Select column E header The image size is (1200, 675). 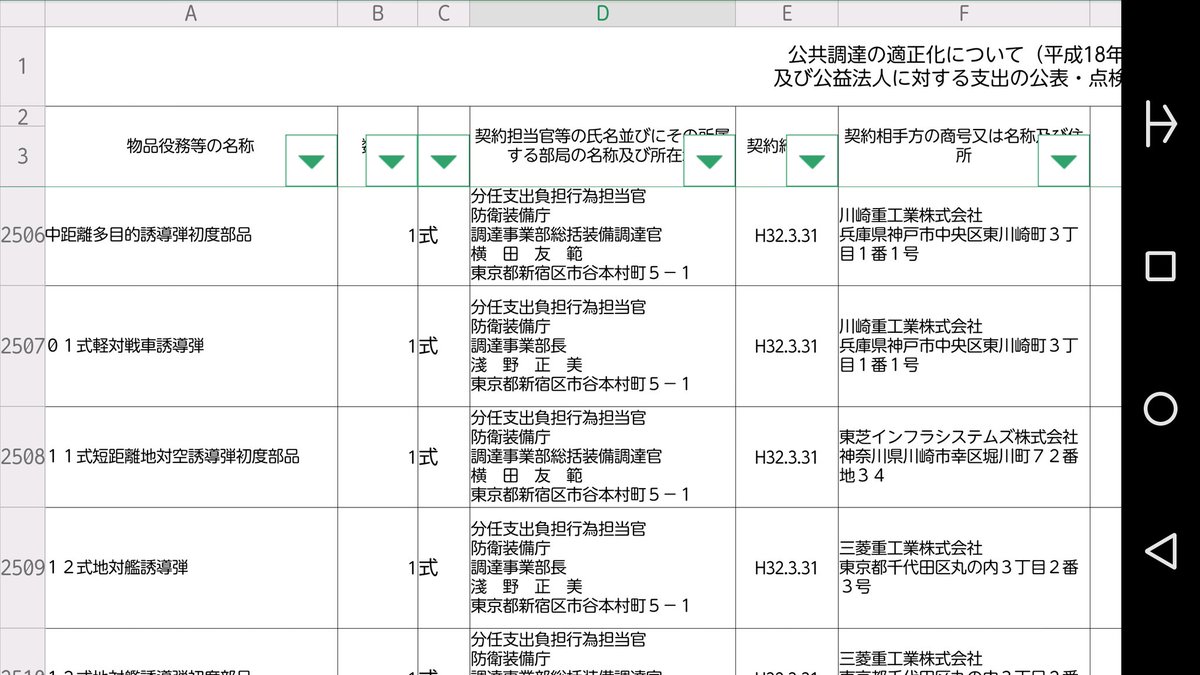point(787,13)
